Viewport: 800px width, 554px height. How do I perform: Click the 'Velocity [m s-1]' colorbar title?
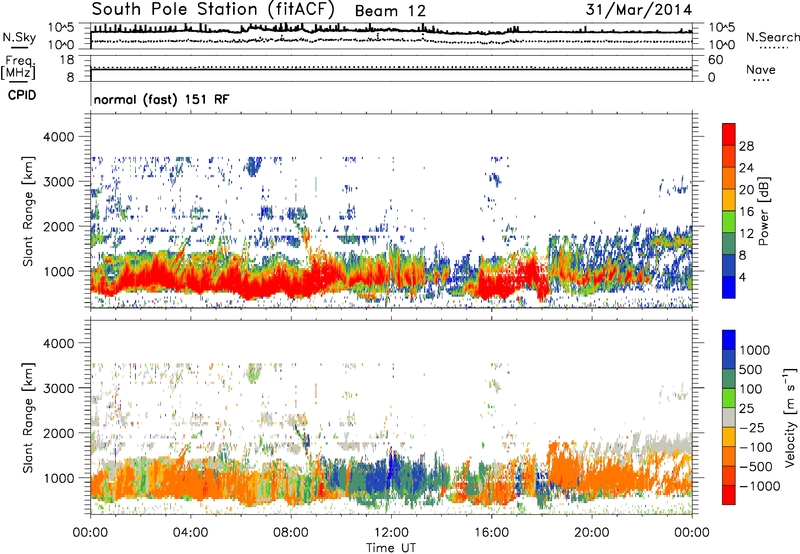click(790, 418)
